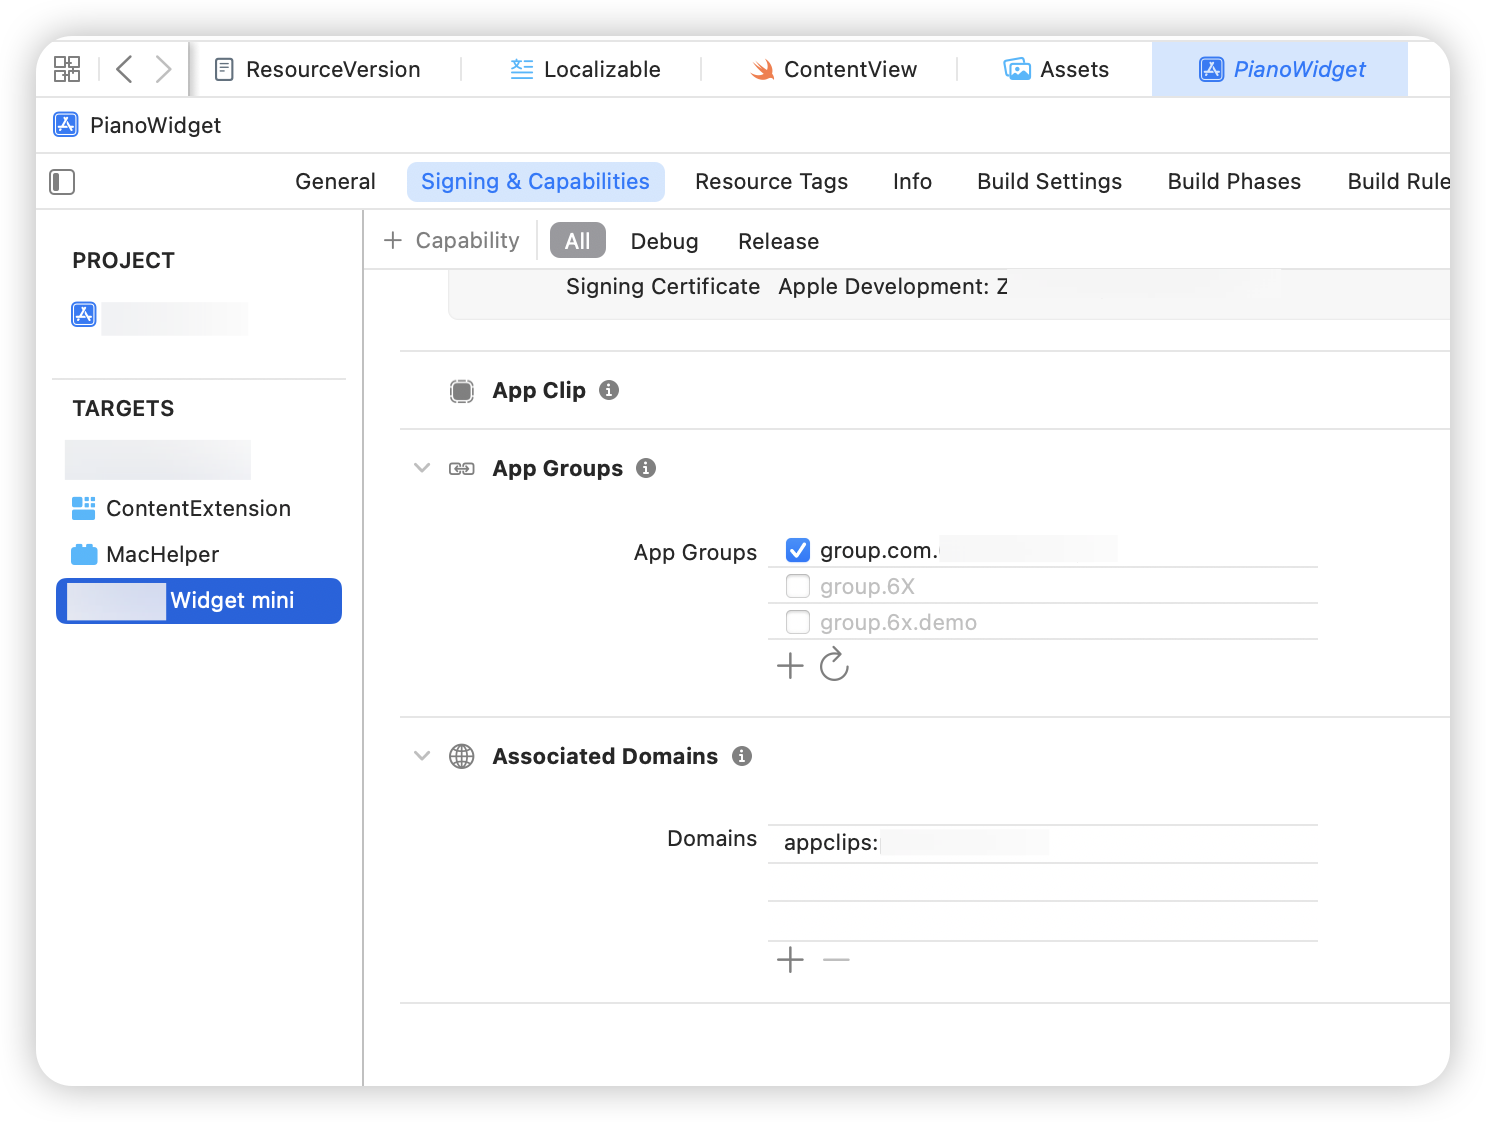The width and height of the screenshot is (1486, 1122).
Task: Refresh the App Groups list
Action: pos(834,665)
